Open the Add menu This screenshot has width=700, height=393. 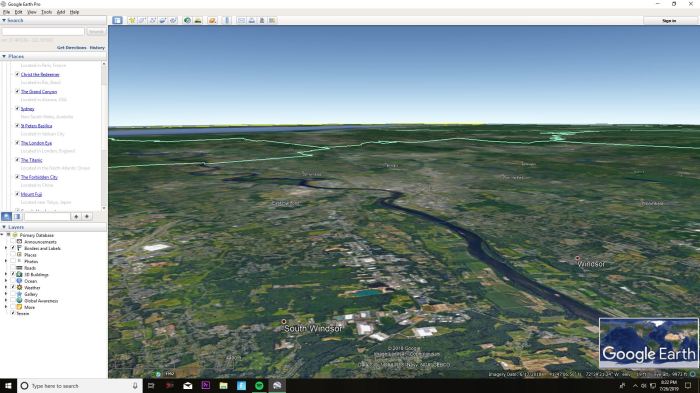[61, 12]
